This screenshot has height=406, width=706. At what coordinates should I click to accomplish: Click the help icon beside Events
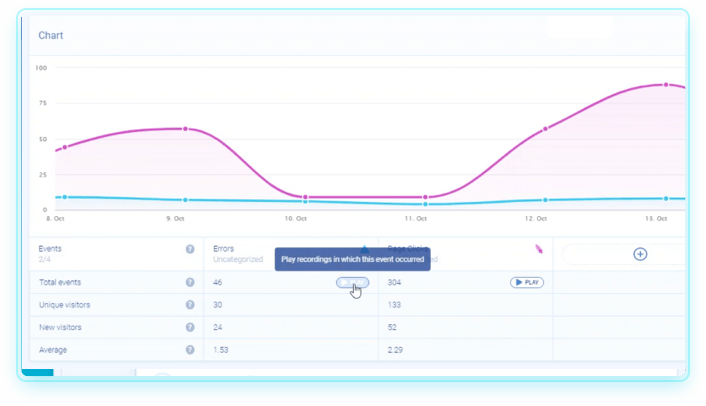(190, 249)
